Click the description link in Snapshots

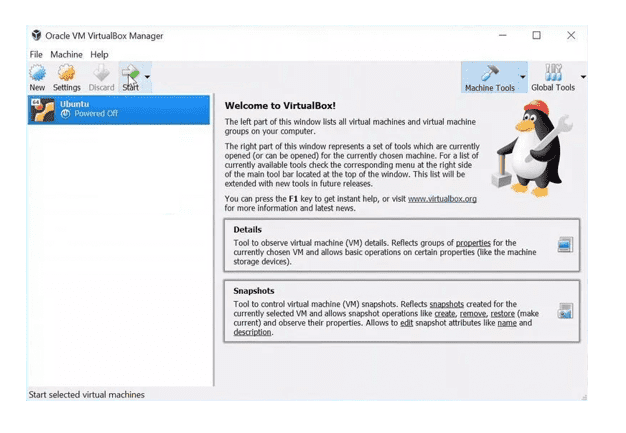pos(252,332)
